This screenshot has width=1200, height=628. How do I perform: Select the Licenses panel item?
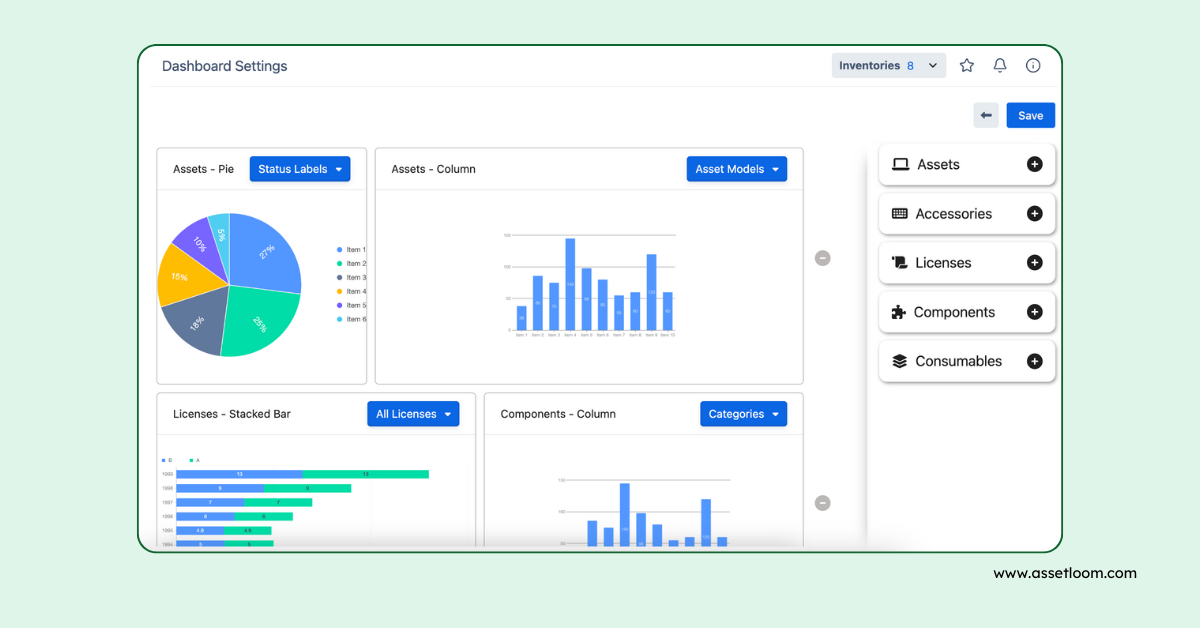coord(943,263)
